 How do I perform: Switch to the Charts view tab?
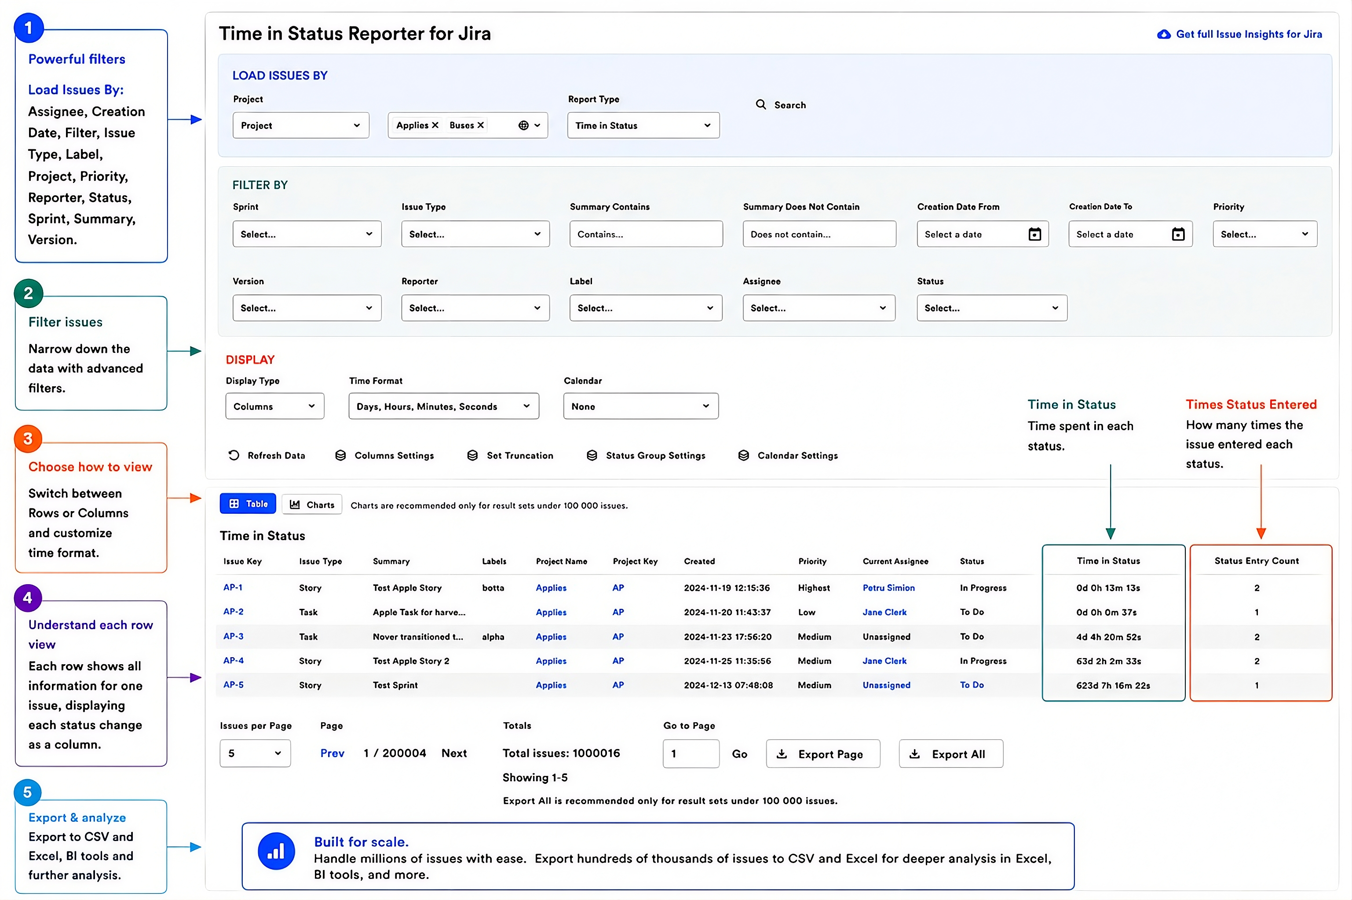pyautogui.click(x=312, y=504)
